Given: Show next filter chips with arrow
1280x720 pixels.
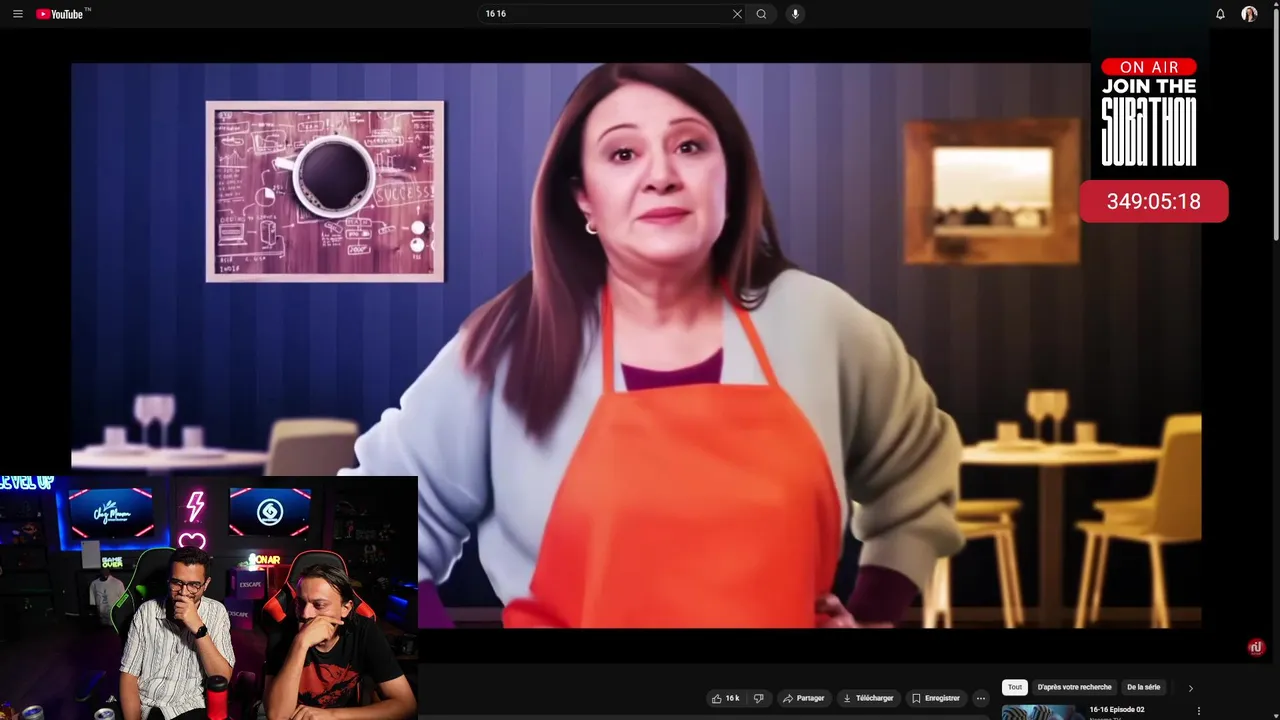Looking at the screenshot, I should 1190,688.
